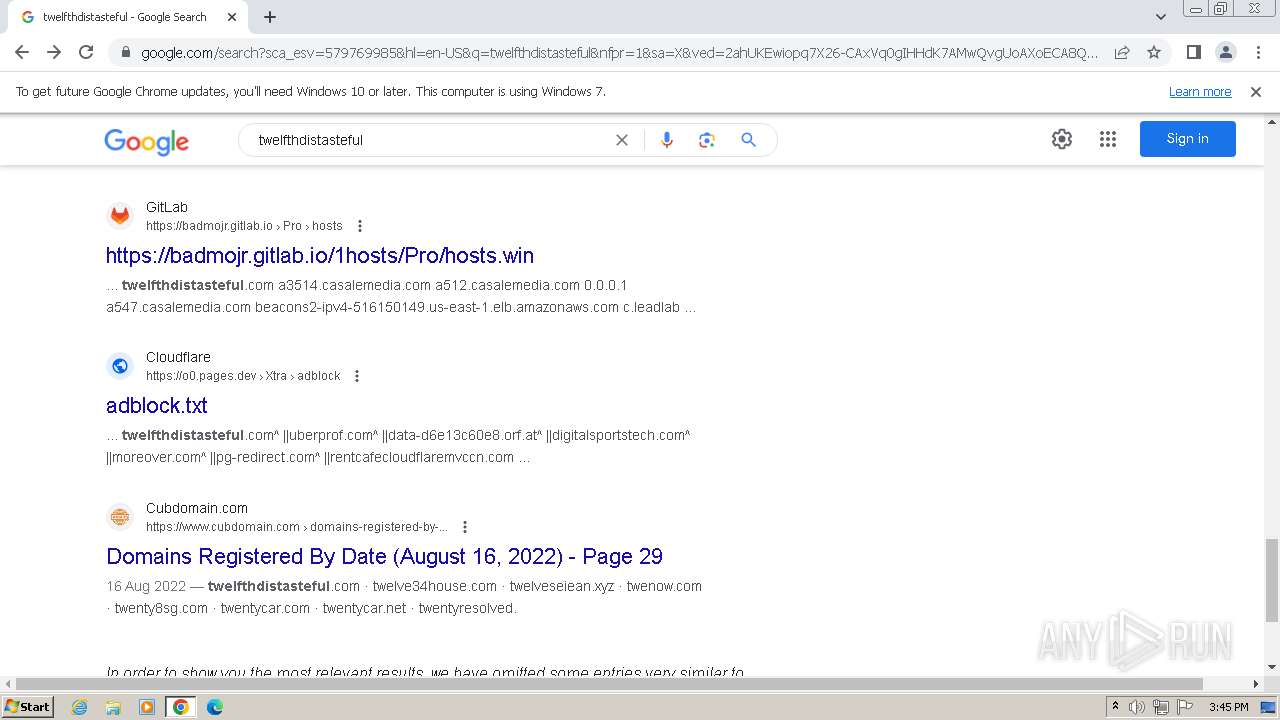Open the Google apps grid

(x=1108, y=139)
